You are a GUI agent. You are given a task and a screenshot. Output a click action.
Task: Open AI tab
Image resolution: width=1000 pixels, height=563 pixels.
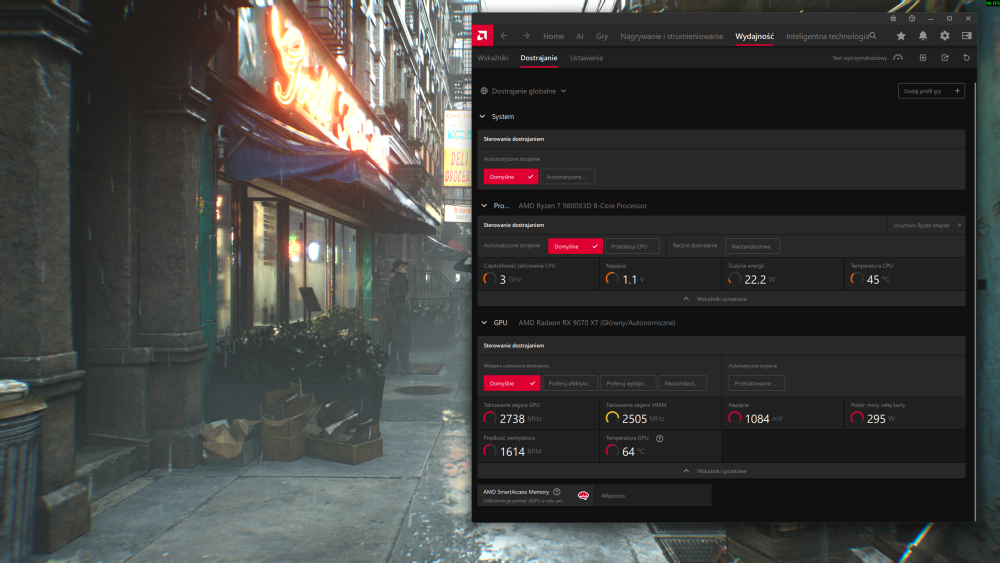tap(580, 36)
